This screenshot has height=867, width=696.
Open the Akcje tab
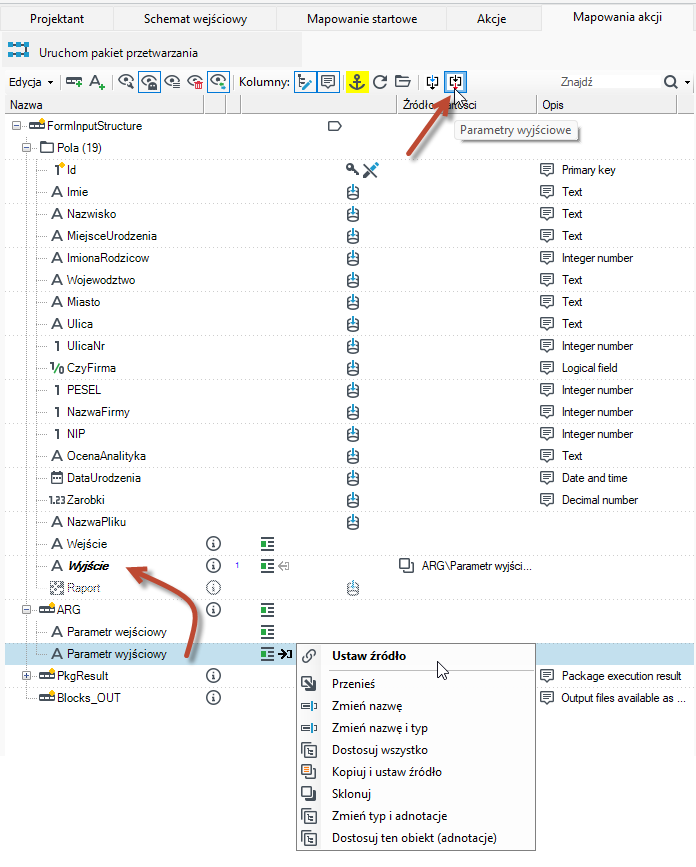tap(491, 19)
